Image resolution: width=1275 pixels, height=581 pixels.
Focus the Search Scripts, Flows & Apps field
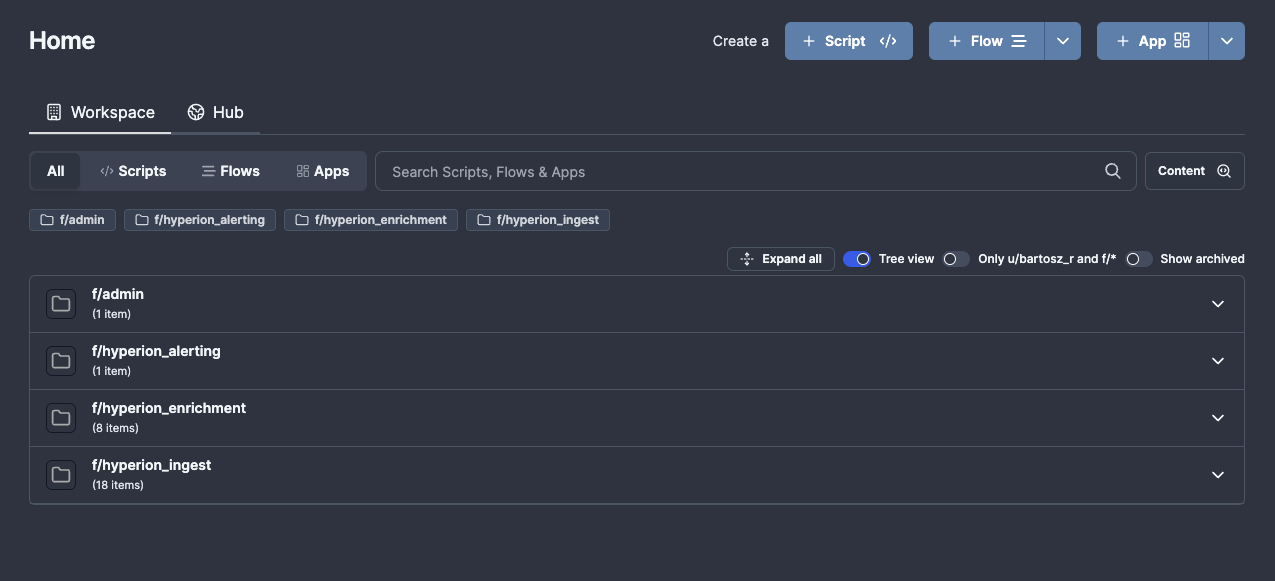(x=740, y=171)
